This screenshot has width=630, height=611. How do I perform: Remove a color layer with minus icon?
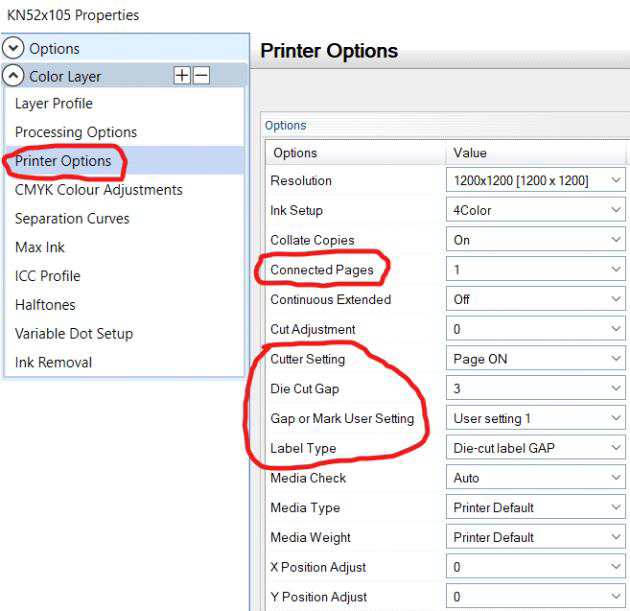click(x=201, y=76)
